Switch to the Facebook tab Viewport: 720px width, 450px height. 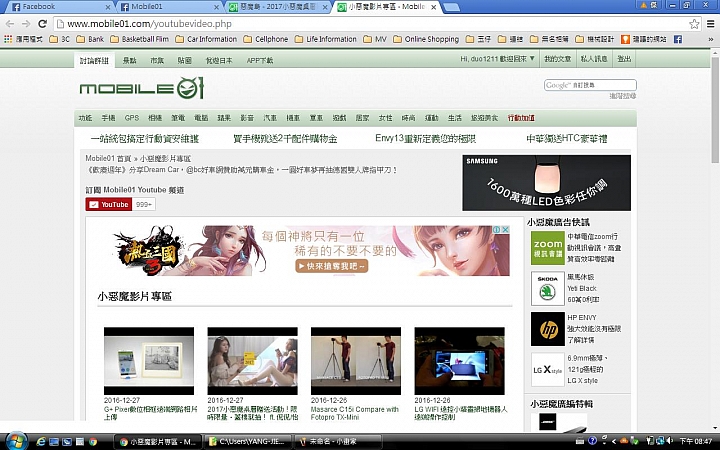(61, 7)
